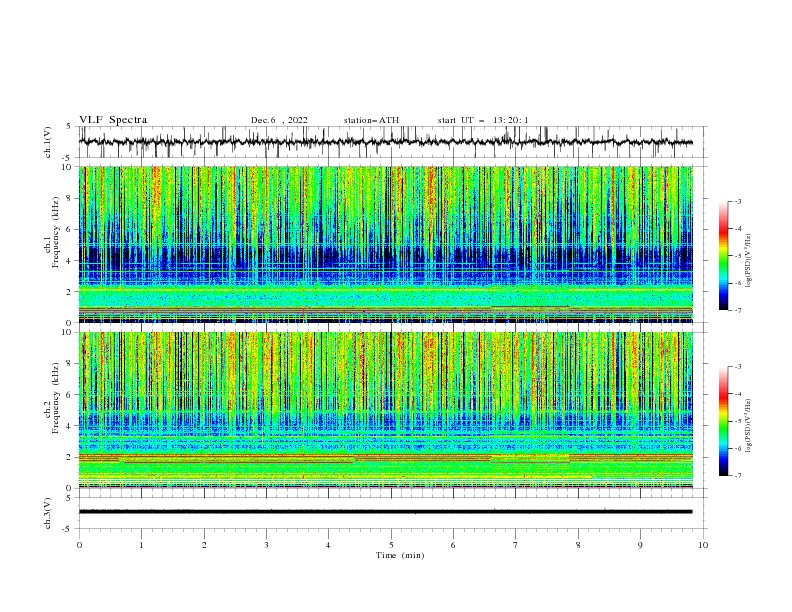
Task: Click the time axis tick label 6
Action: [x=453, y=545]
